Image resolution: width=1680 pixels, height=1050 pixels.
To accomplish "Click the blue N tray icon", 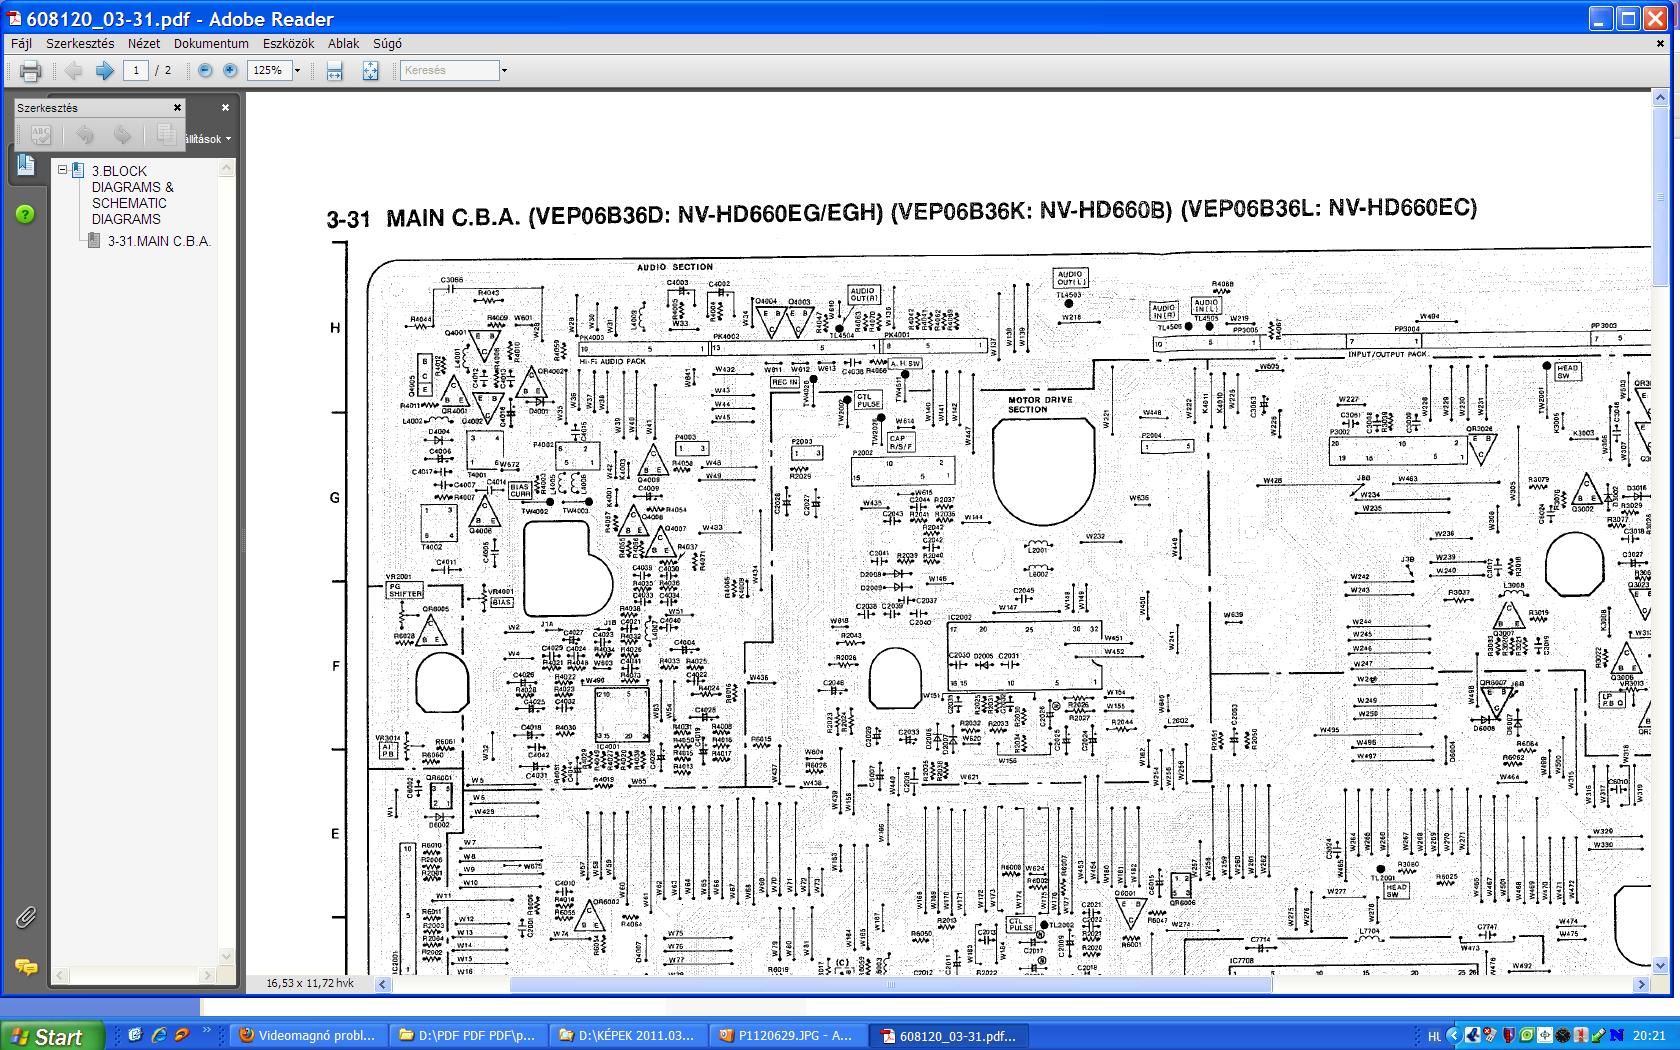I will [x=1617, y=1036].
